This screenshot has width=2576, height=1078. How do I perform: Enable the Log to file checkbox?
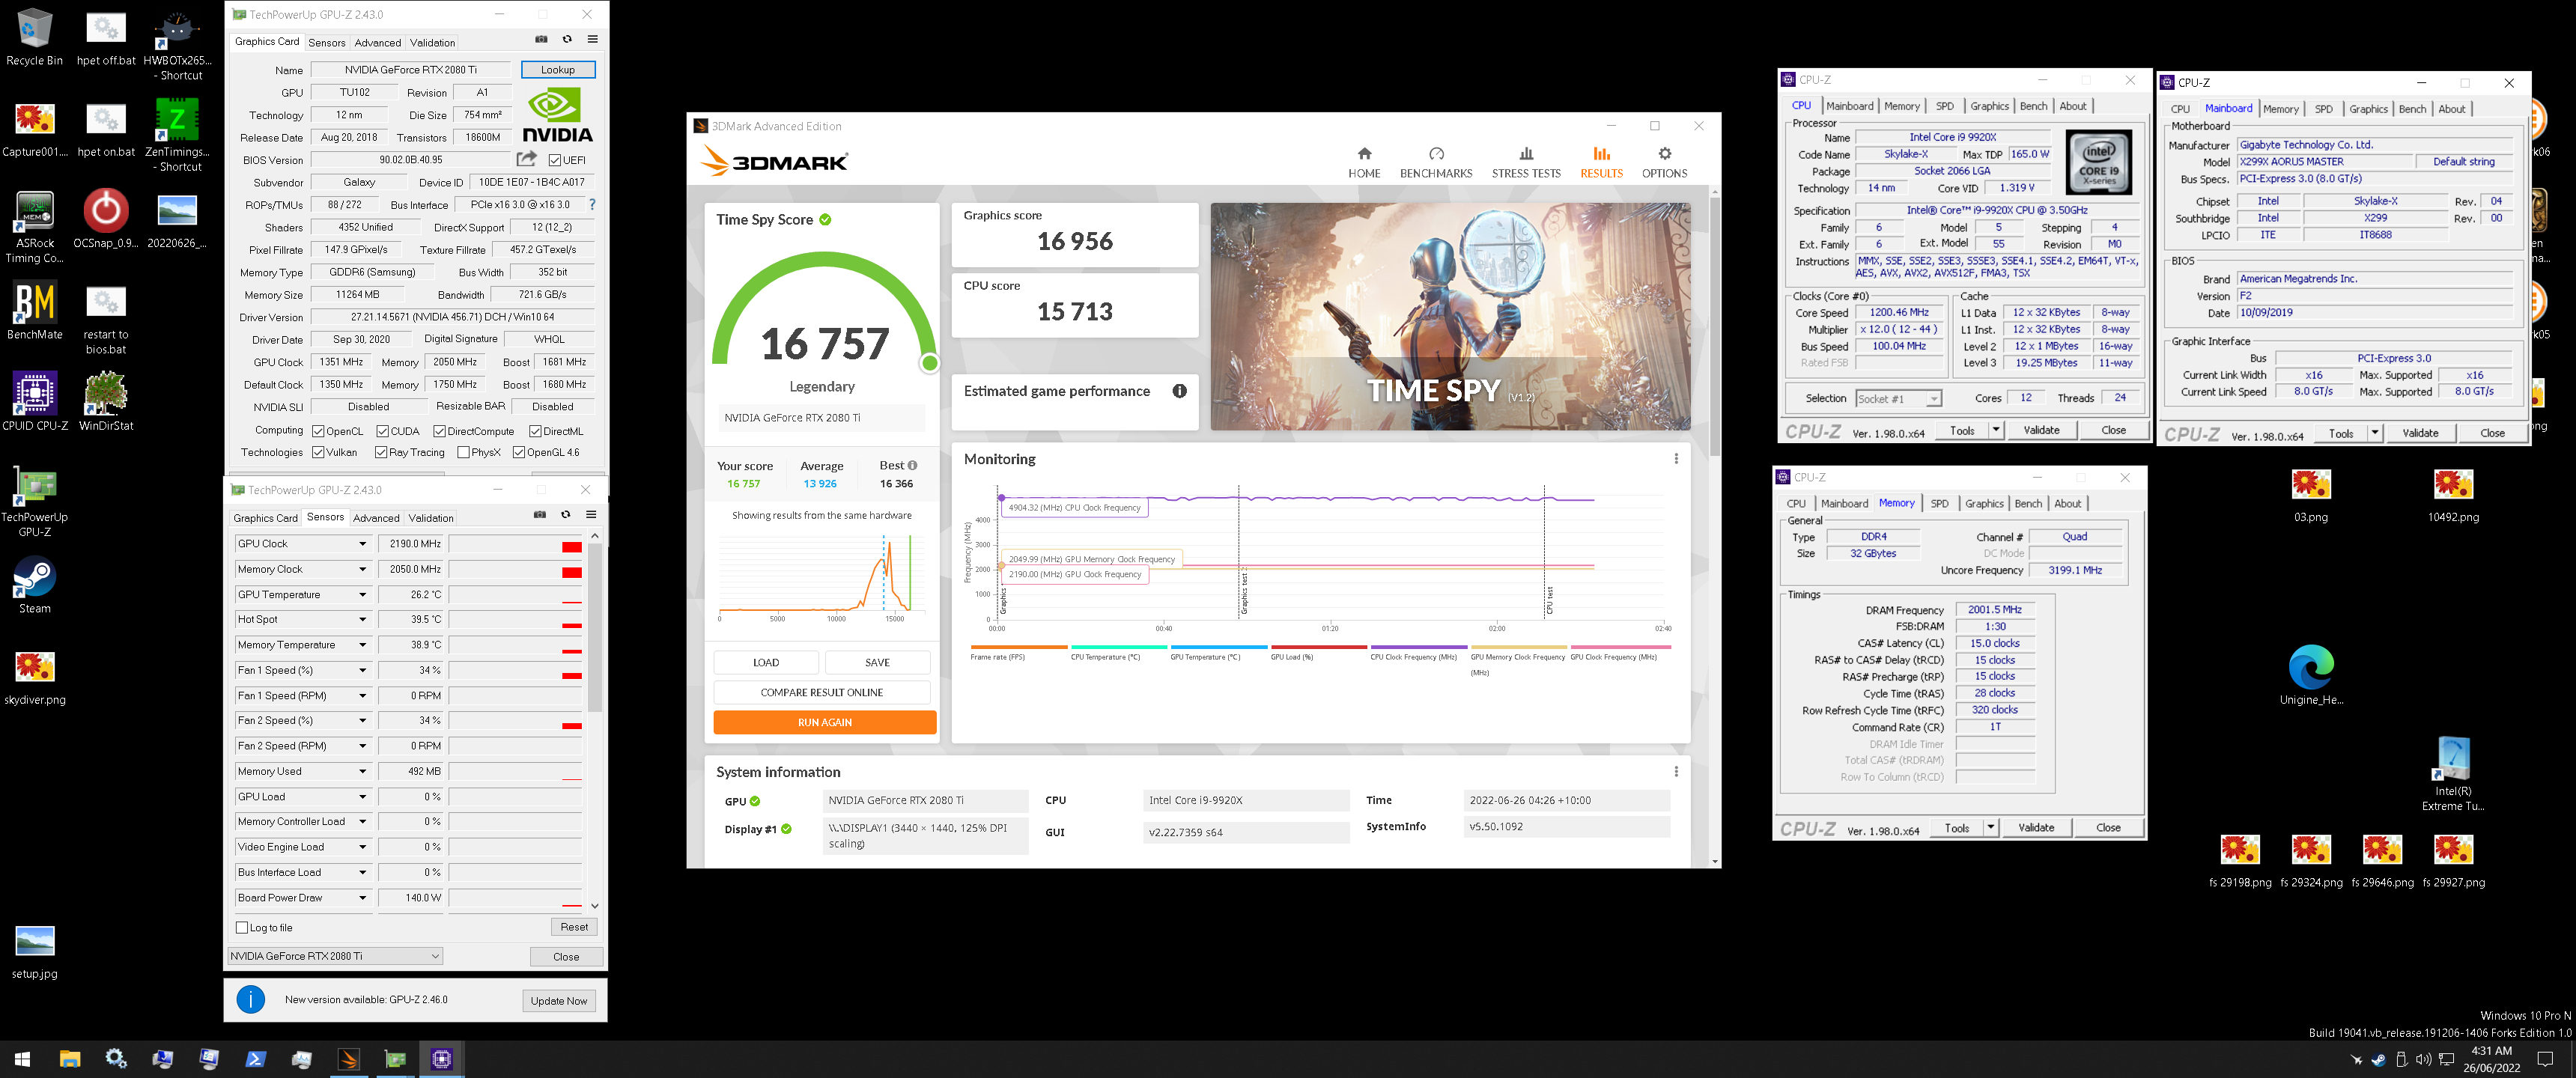(241, 927)
